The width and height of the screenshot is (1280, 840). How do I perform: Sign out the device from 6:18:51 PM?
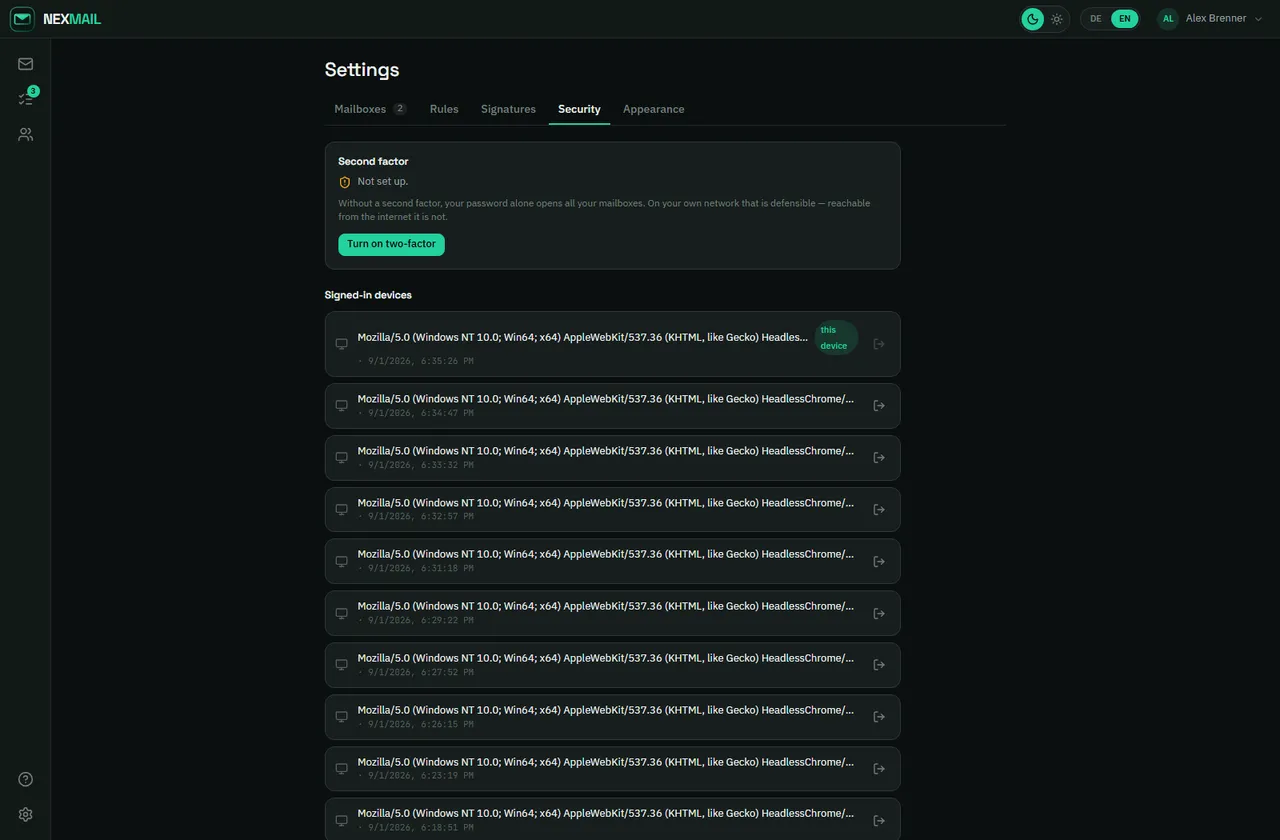[879, 821]
